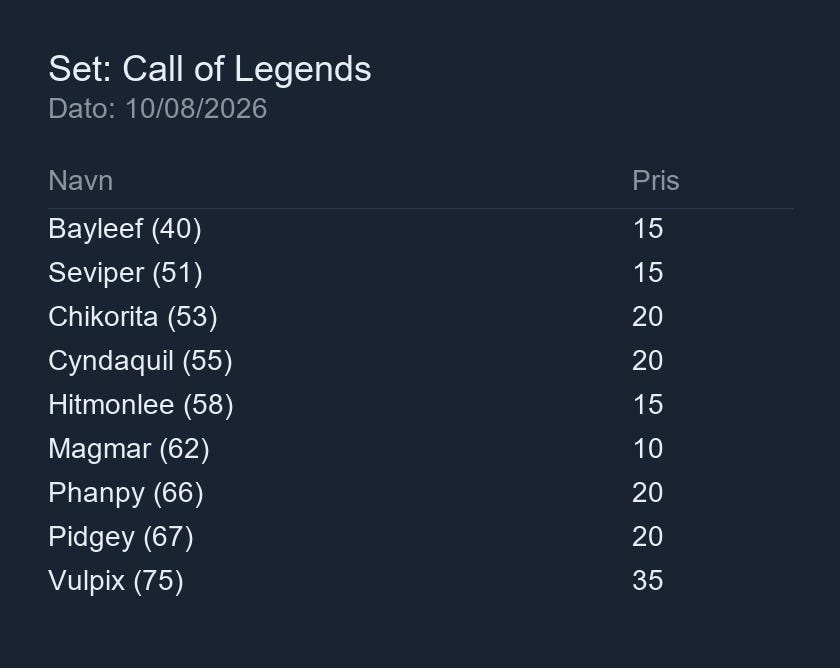The height and width of the screenshot is (668, 840).
Task: Click the Vulpix (75) name
Action: tap(116, 580)
